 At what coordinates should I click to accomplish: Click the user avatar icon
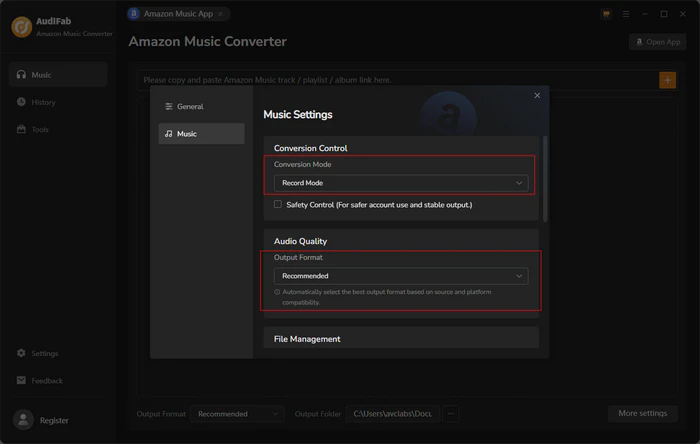[23, 420]
